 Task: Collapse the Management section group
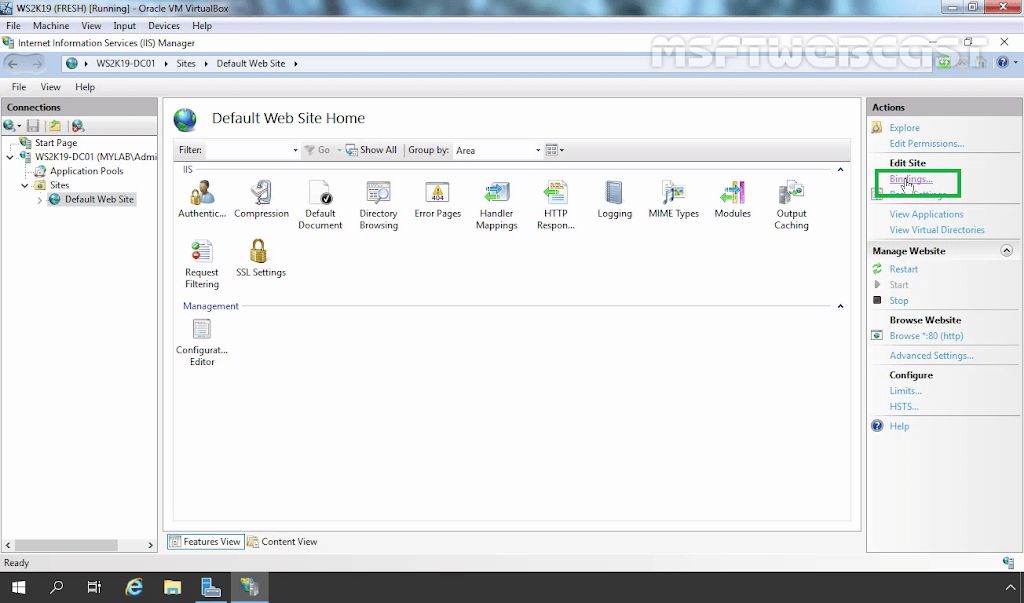[840, 306]
